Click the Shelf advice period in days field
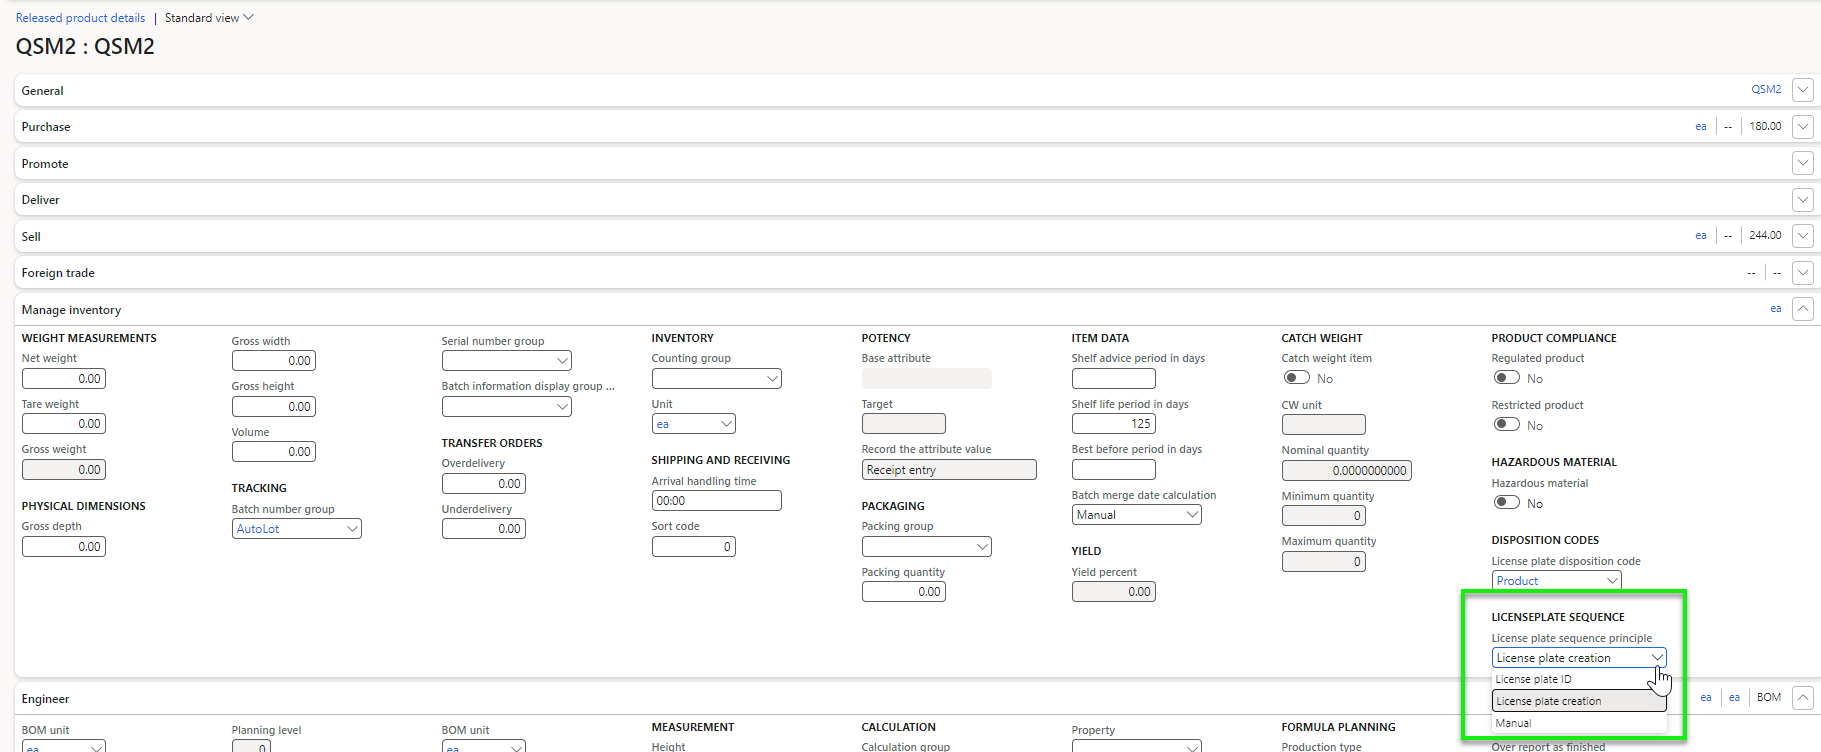 [x=1114, y=379]
